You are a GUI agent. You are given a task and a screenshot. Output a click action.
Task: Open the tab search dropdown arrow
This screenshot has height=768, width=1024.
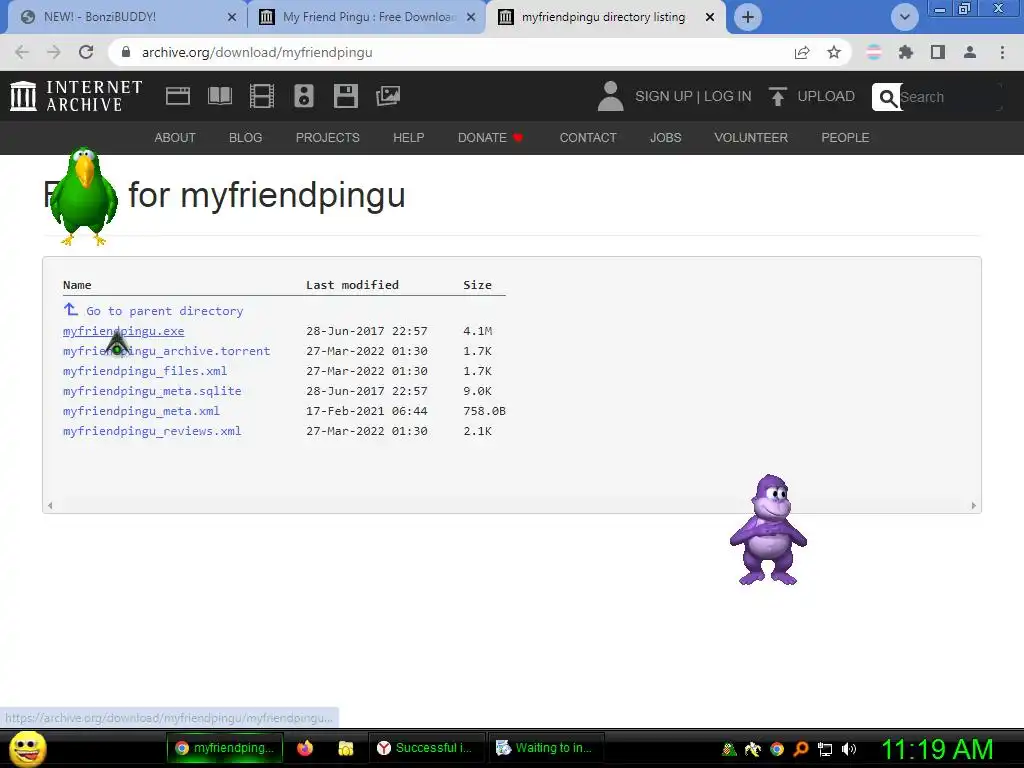[904, 17]
